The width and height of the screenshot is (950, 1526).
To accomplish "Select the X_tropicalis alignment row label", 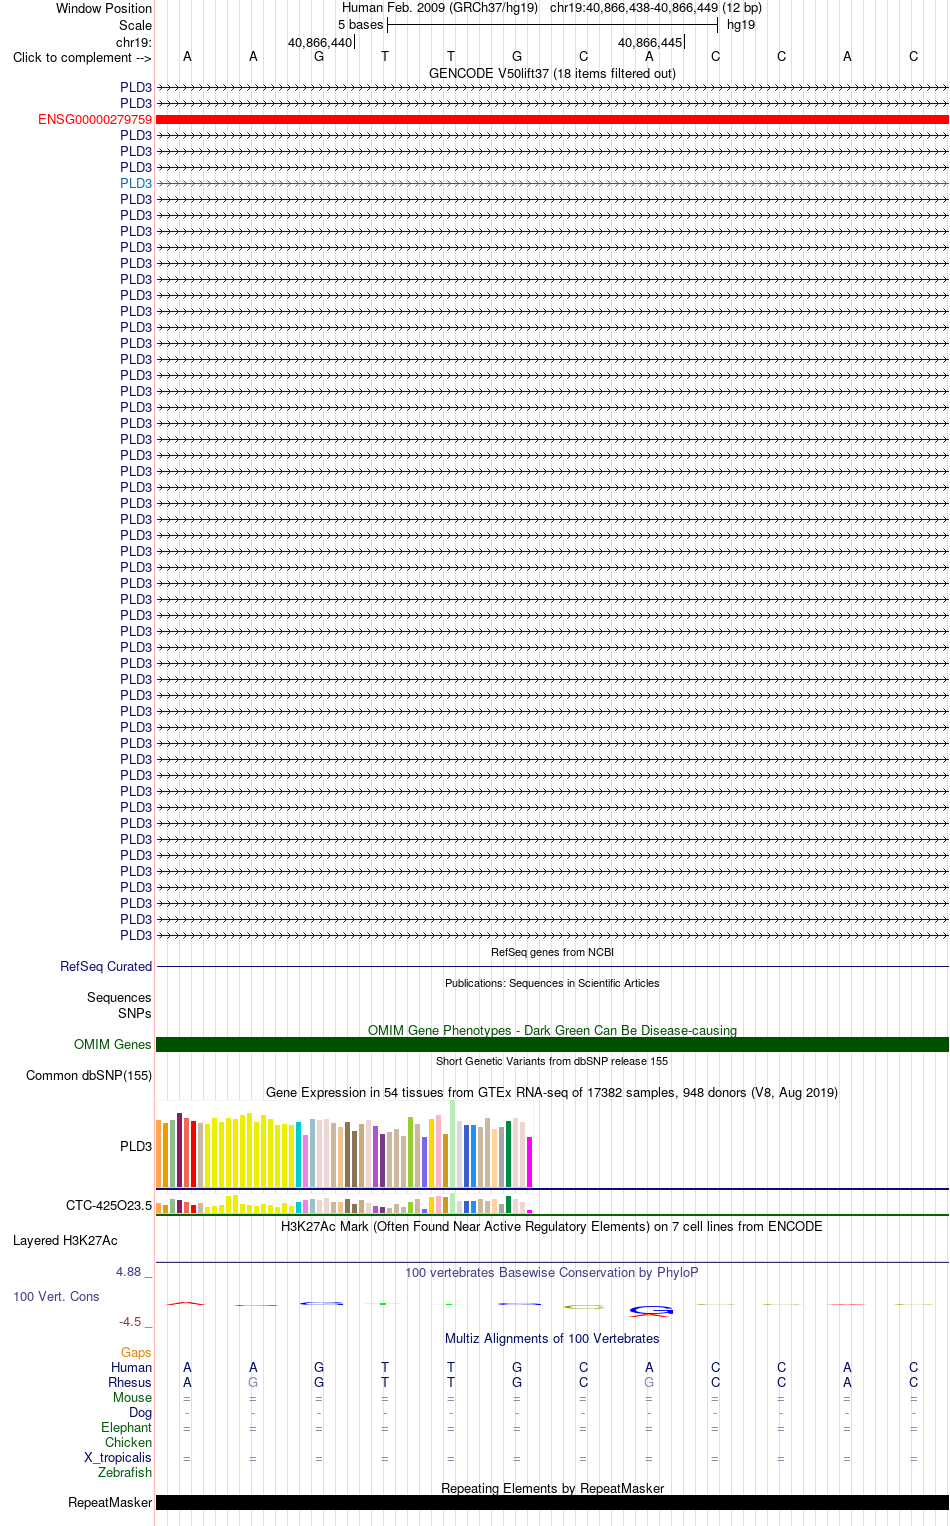I will [x=118, y=1457].
